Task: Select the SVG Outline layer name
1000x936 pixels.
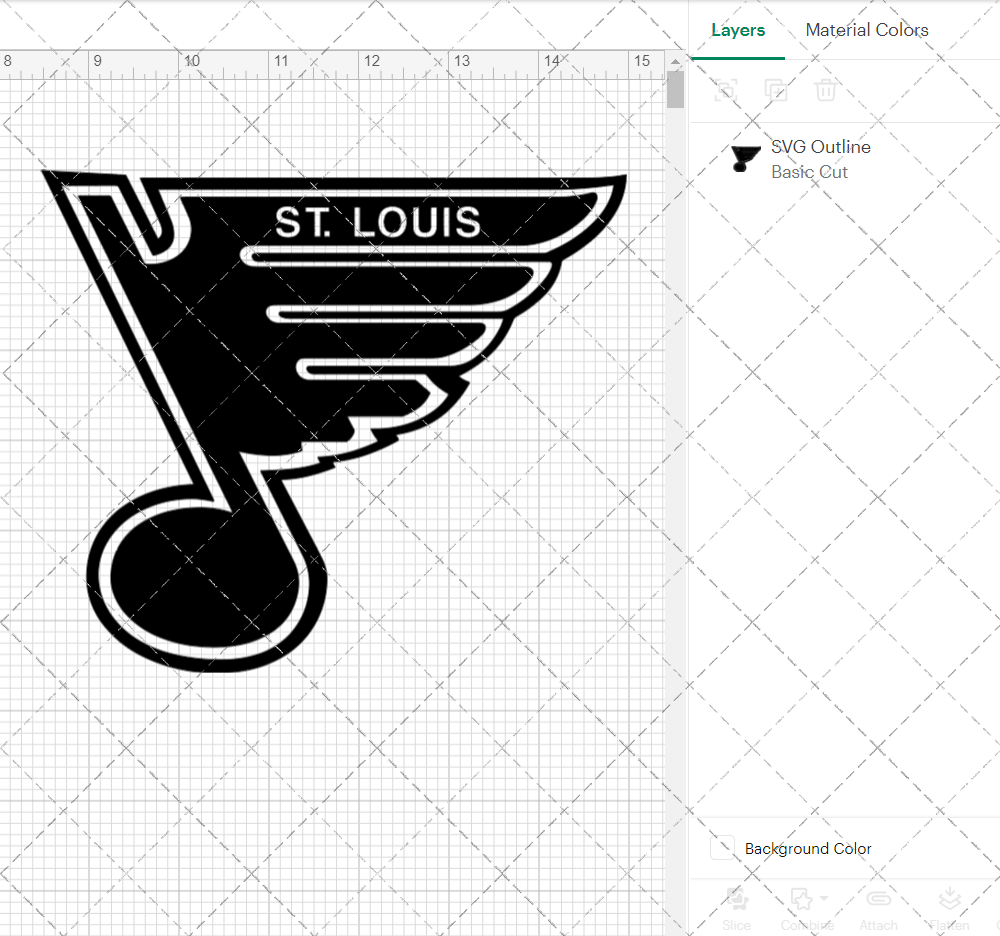Action: tap(821, 147)
